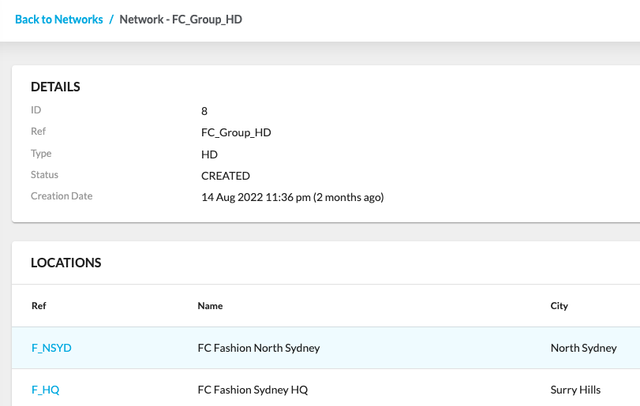
Task: Click the Status field label
Action: coord(45,175)
